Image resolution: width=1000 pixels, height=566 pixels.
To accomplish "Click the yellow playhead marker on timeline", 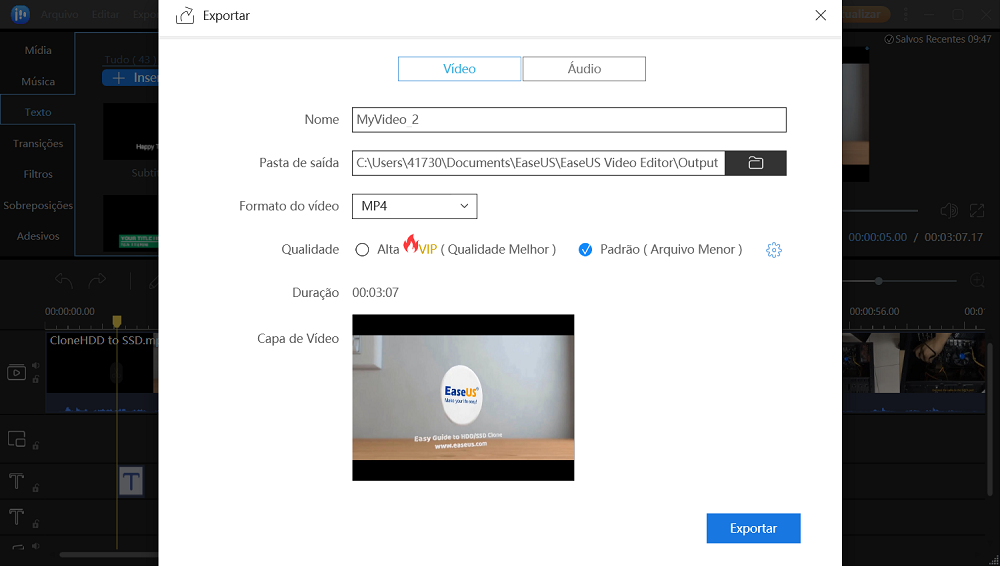I will point(117,320).
